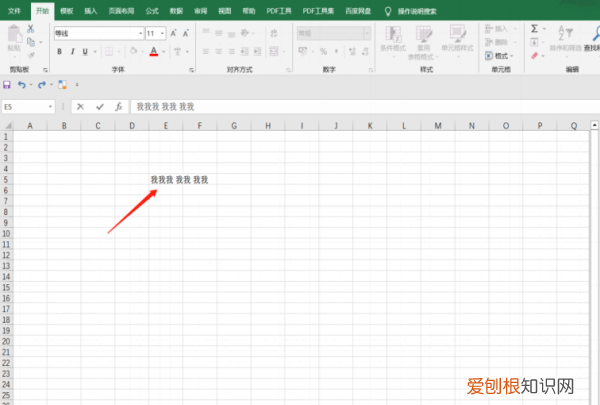
Task: Open the font color dropdown arrow
Action: [x=163, y=51]
